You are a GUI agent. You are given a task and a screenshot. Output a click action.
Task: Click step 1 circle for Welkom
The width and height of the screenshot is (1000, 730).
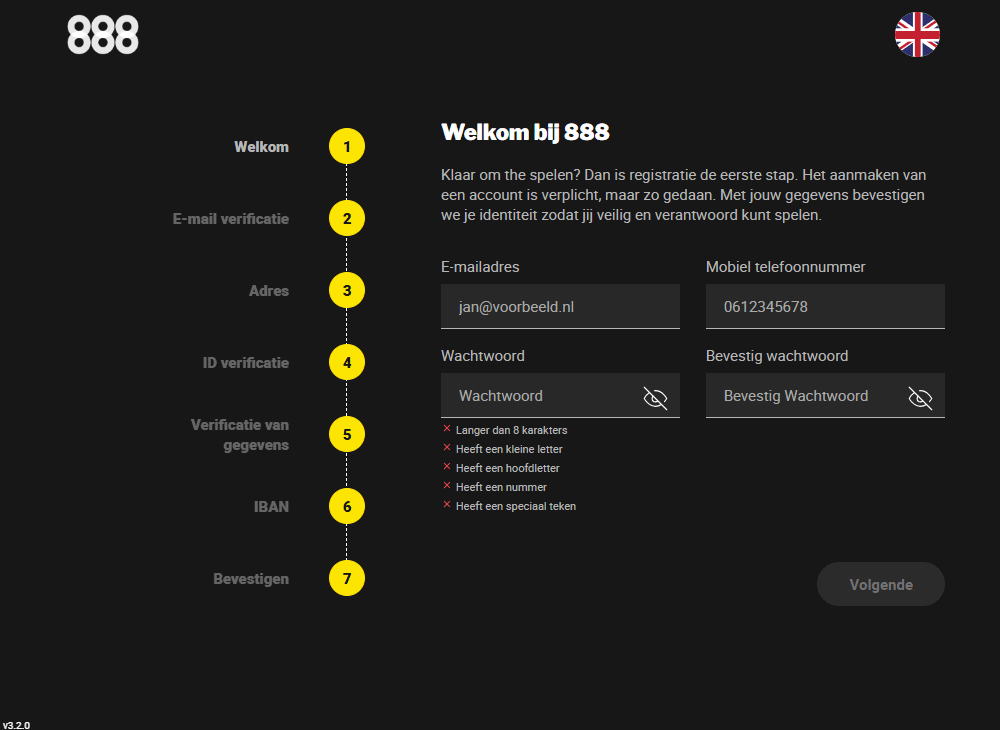[x=347, y=147]
